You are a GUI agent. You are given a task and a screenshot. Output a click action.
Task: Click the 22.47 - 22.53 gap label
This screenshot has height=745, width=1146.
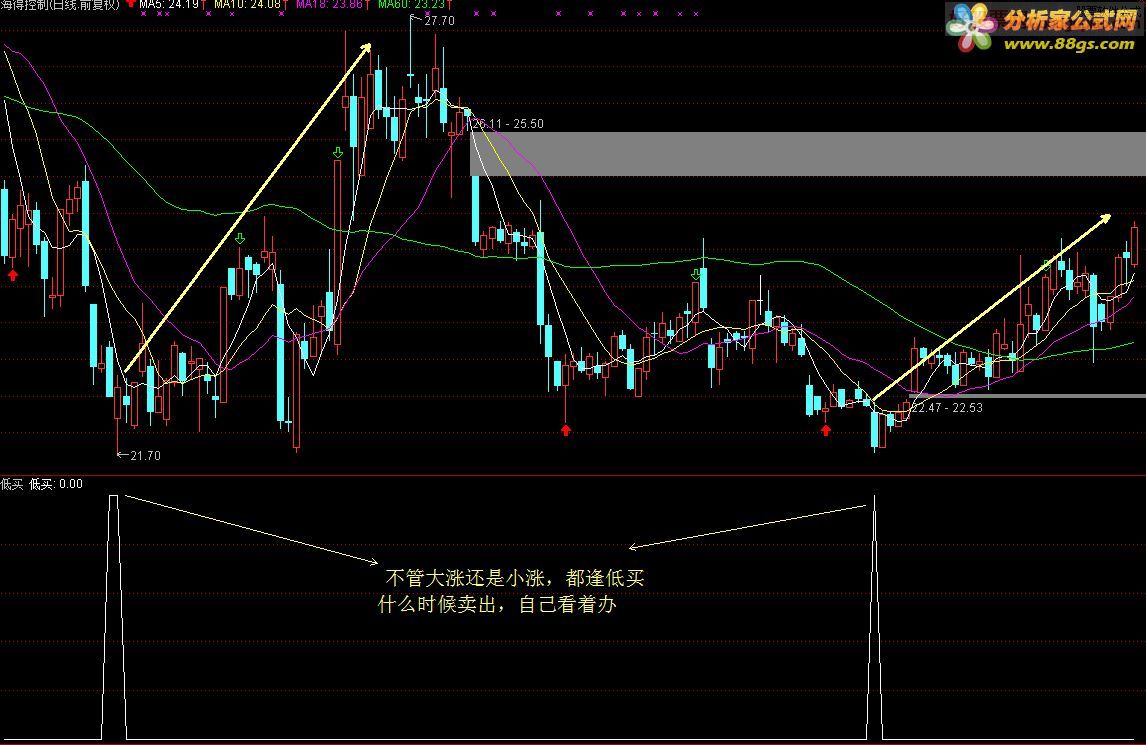click(x=947, y=407)
